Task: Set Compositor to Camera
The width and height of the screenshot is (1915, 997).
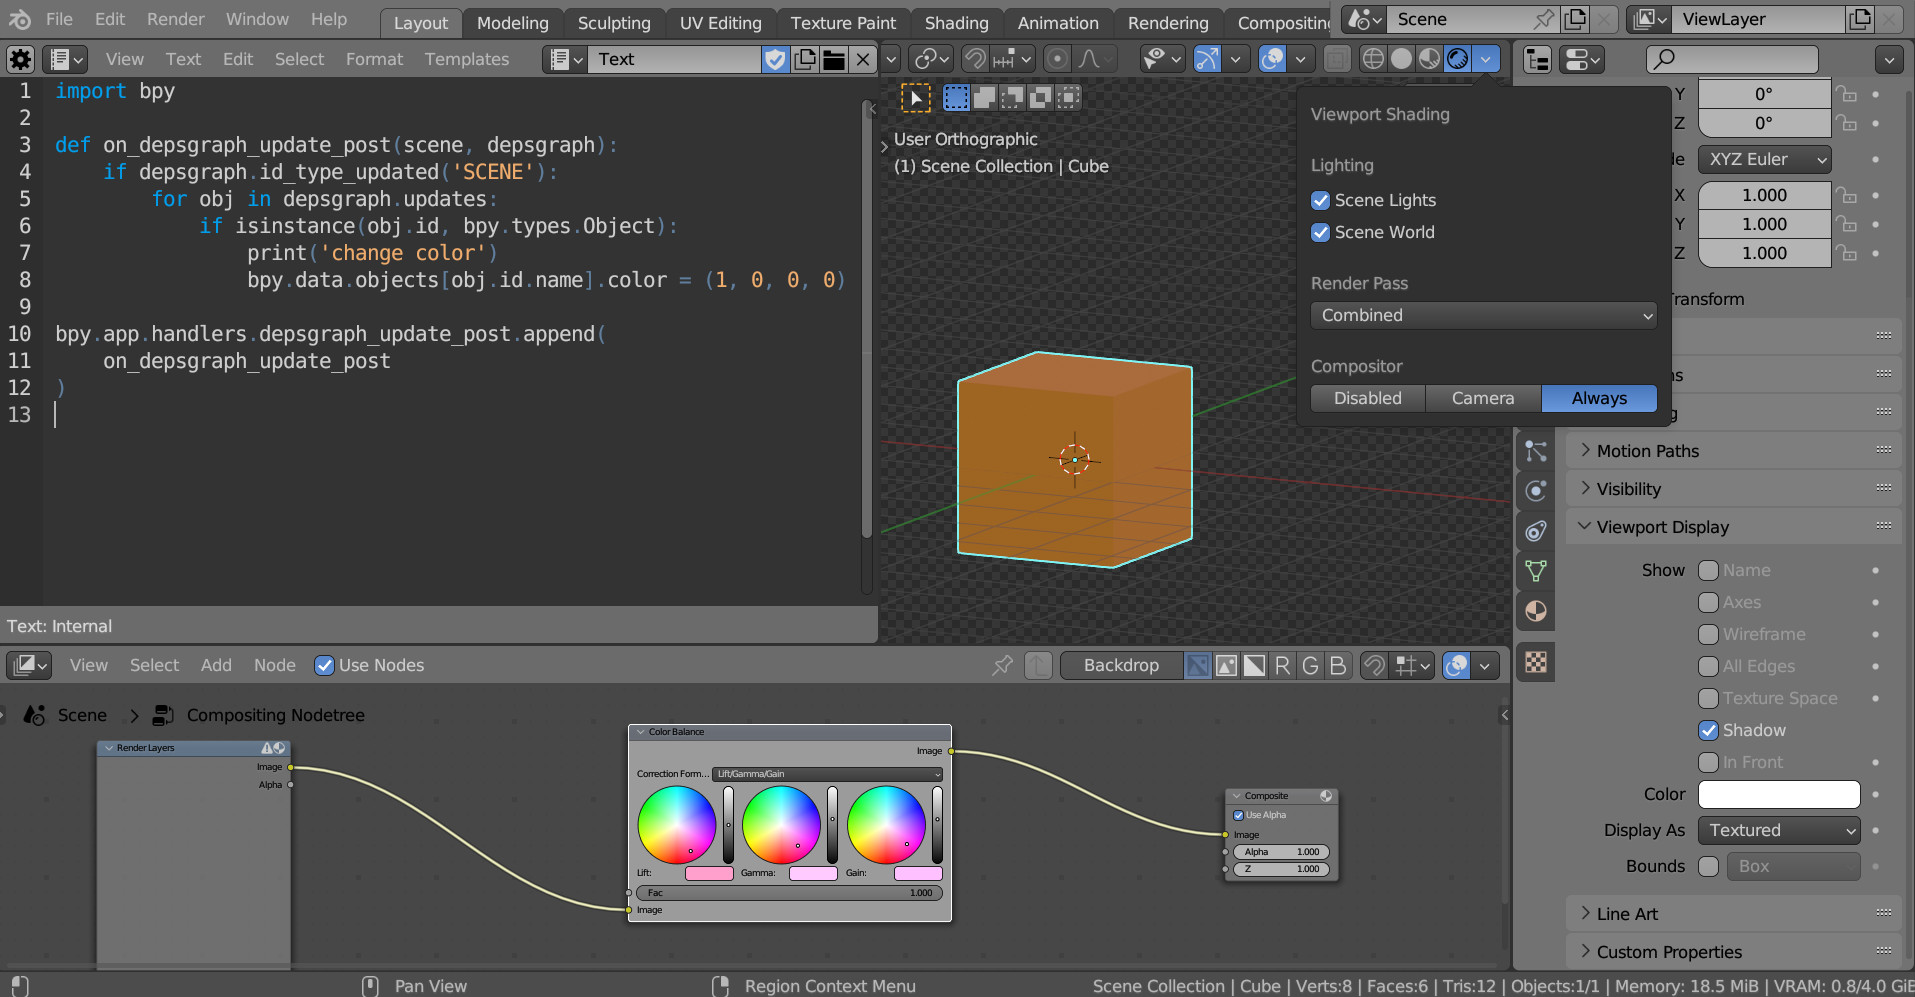Action: (1483, 398)
